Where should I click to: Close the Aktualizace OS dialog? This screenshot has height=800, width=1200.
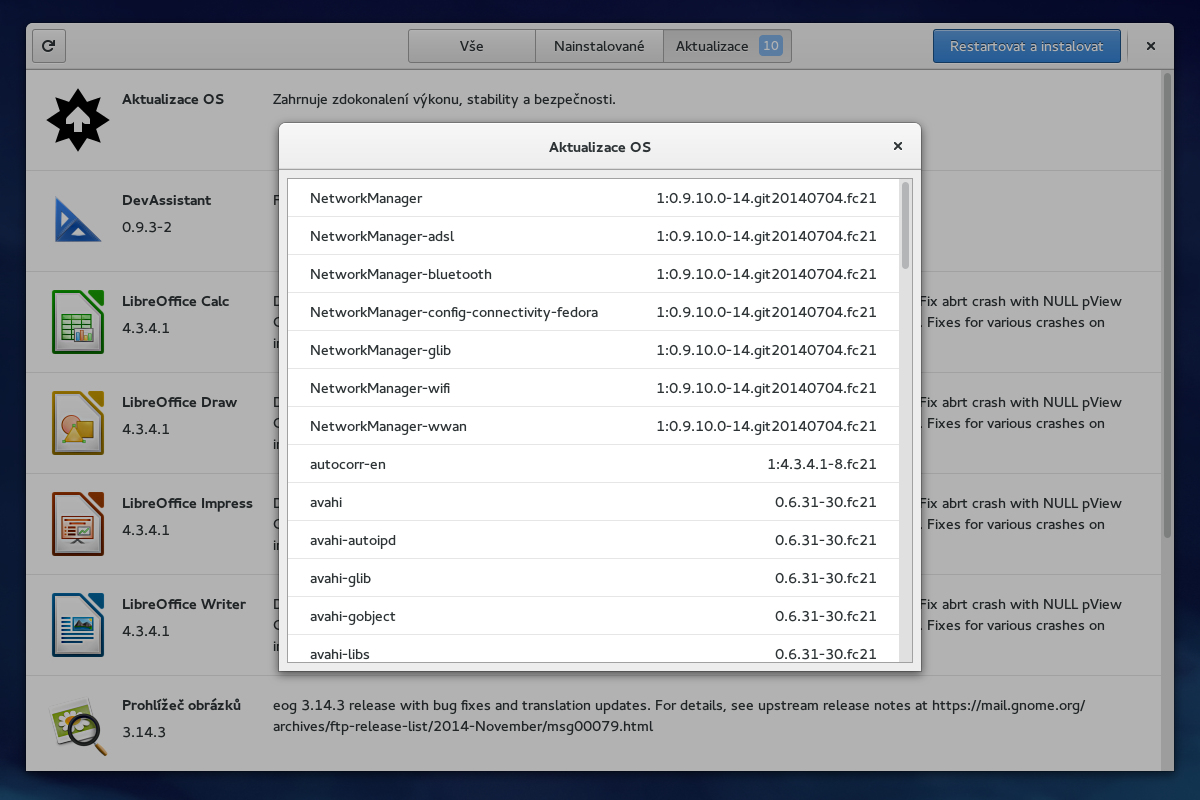(897, 145)
